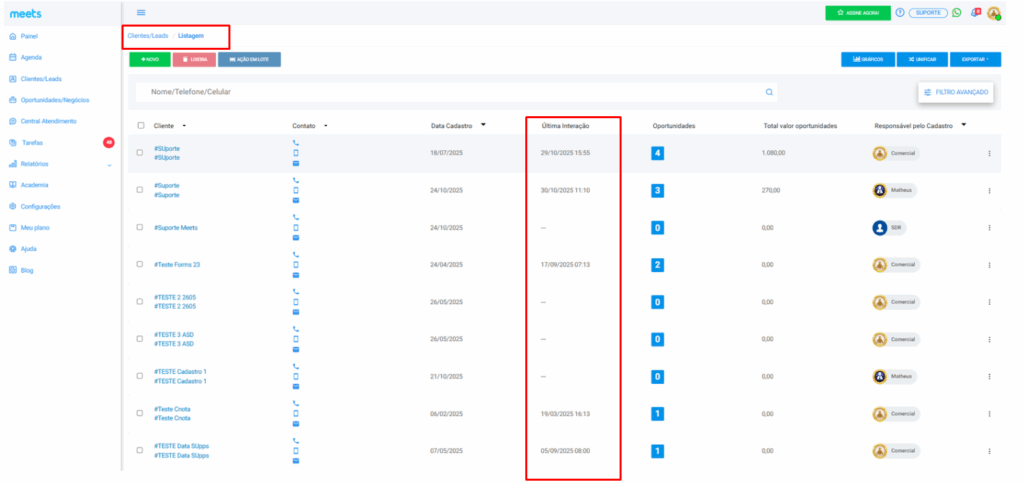
Task: Check the select-all checkbox in table header
Action: pyautogui.click(x=141, y=126)
